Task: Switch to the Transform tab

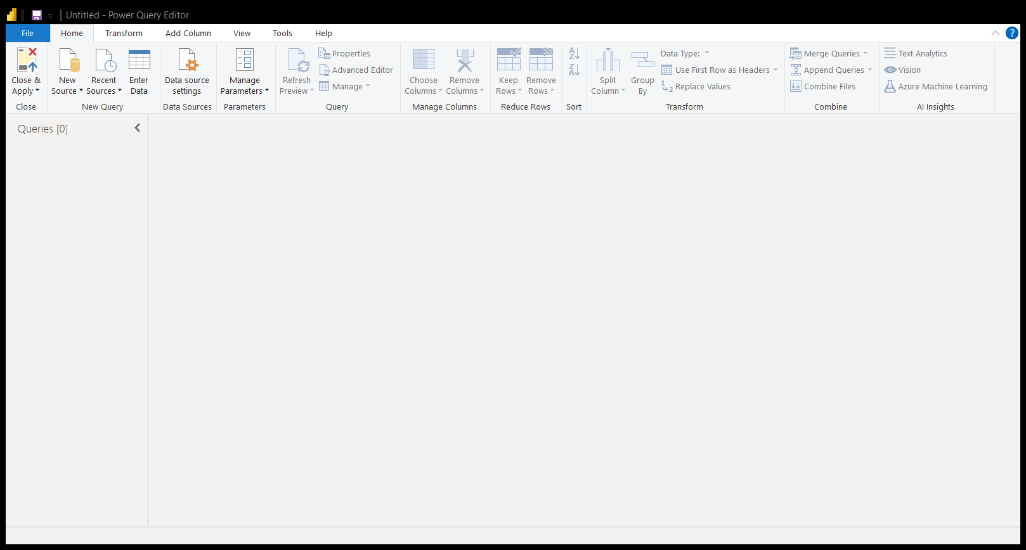Action: (x=124, y=33)
